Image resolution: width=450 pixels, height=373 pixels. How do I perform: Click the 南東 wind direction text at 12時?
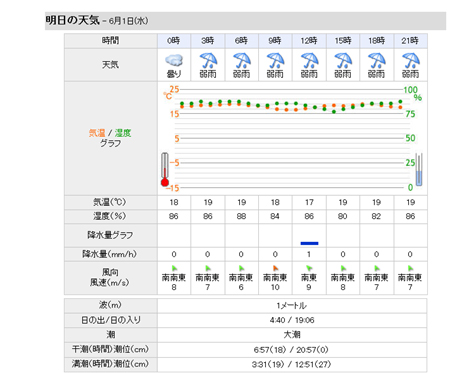pyautogui.click(x=309, y=277)
